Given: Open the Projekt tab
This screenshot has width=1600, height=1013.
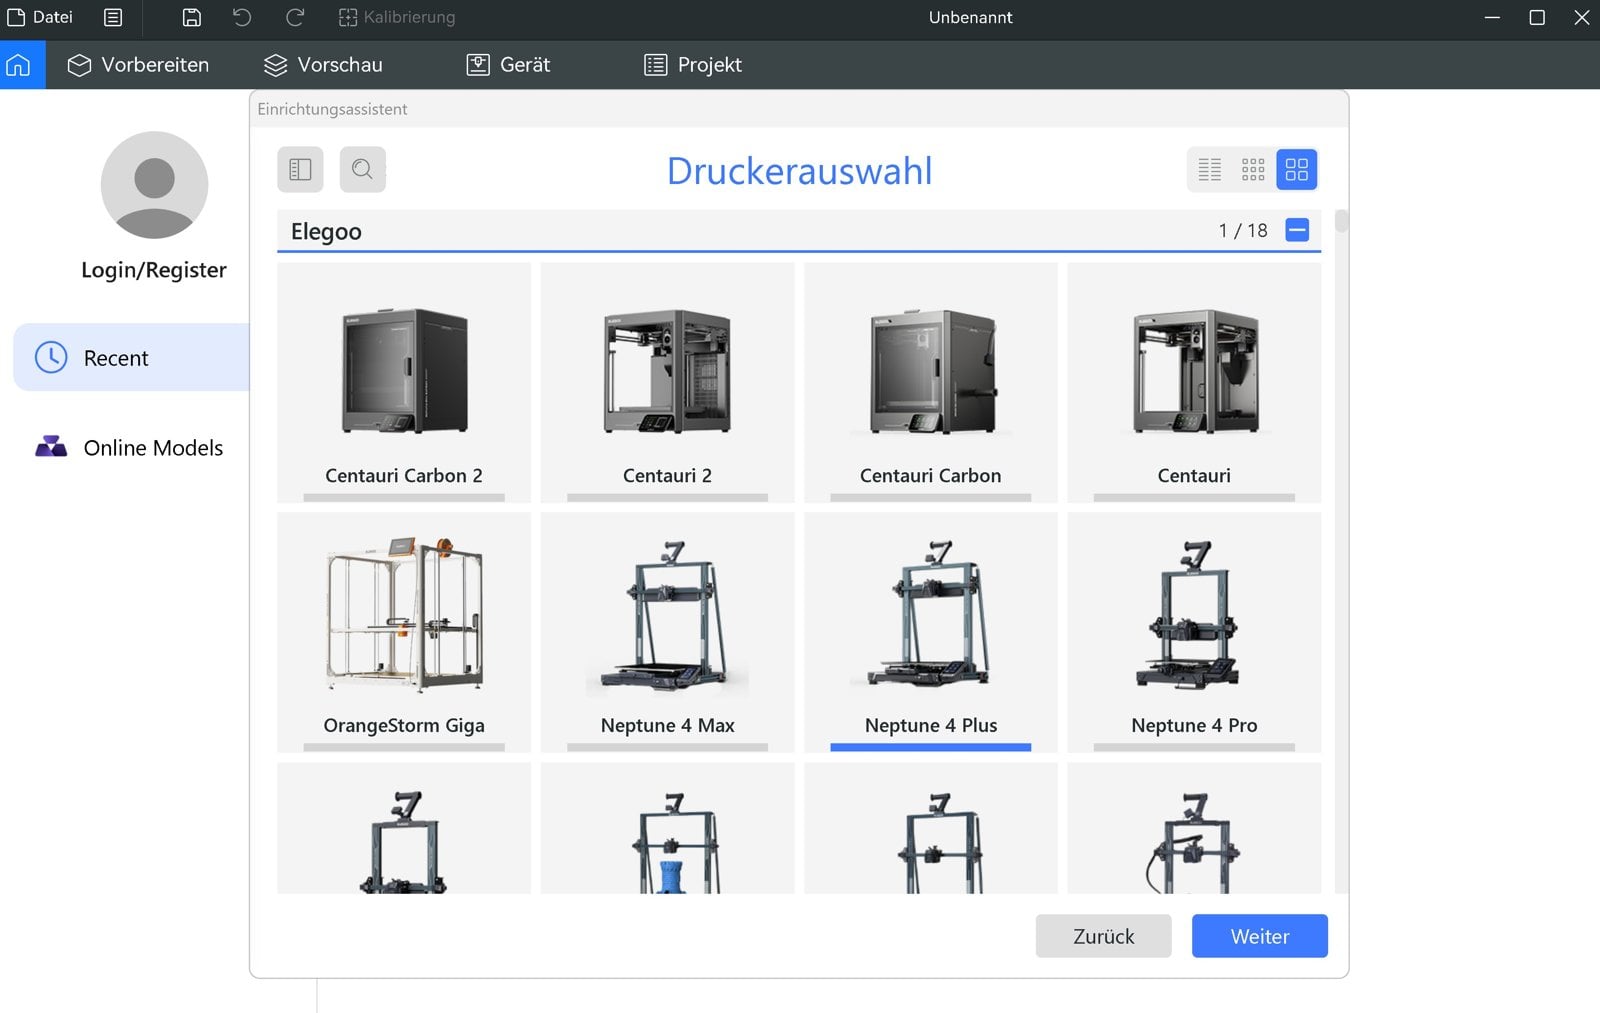Looking at the screenshot, I should point(693,65).
